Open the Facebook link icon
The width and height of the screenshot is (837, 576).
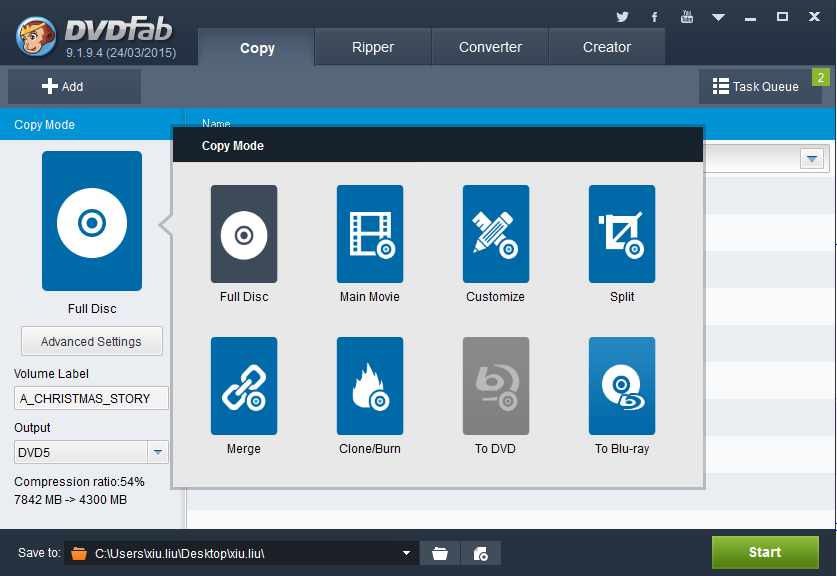pos(654,17)
